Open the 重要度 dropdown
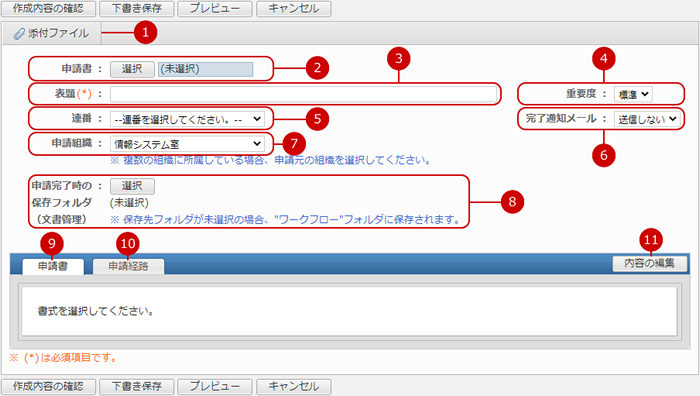The width and height of the screenshot is (700, 396). coord(633,94)
